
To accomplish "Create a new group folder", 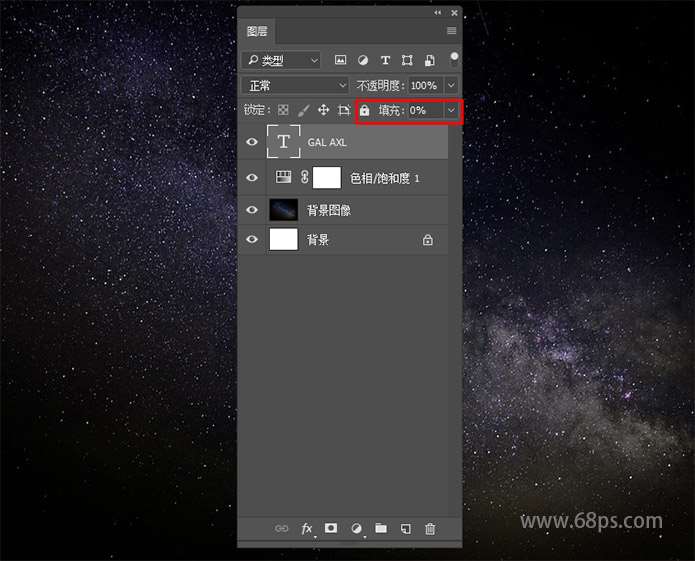I will click(x=381, y=528).
